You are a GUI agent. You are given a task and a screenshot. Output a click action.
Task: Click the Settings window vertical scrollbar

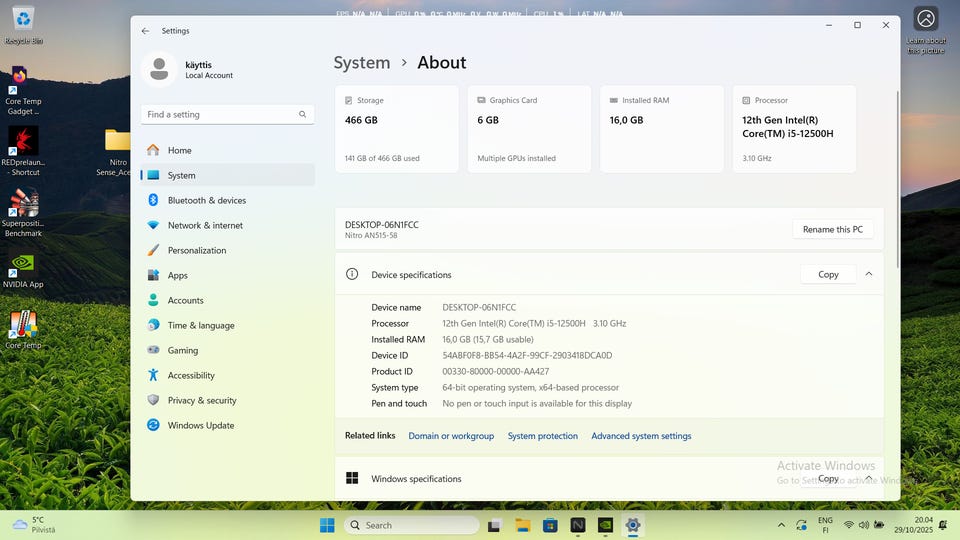tap(897, 180)
